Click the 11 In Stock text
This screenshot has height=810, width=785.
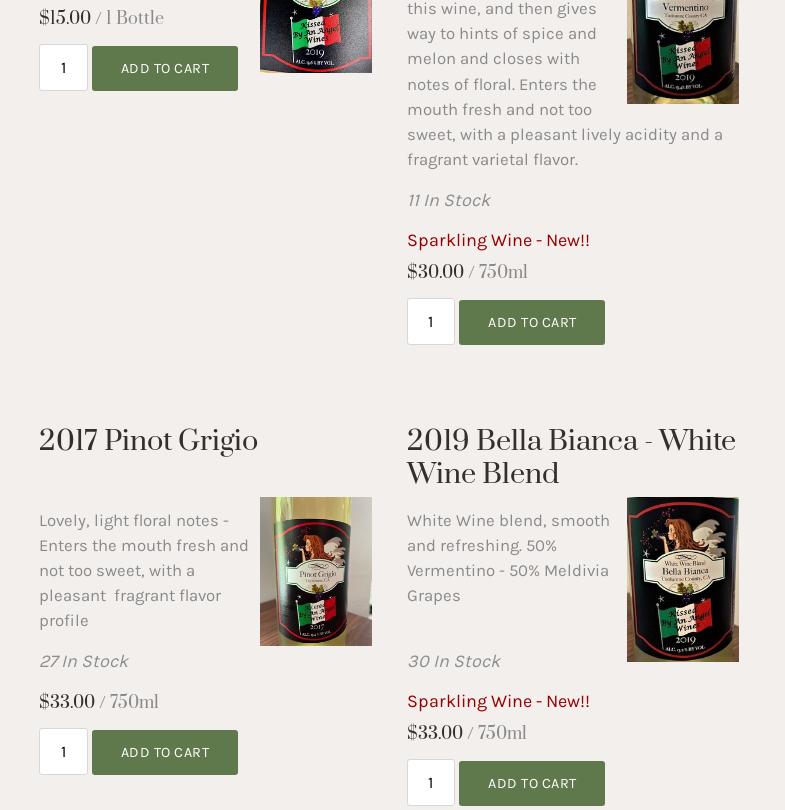(x=448, y=200)
